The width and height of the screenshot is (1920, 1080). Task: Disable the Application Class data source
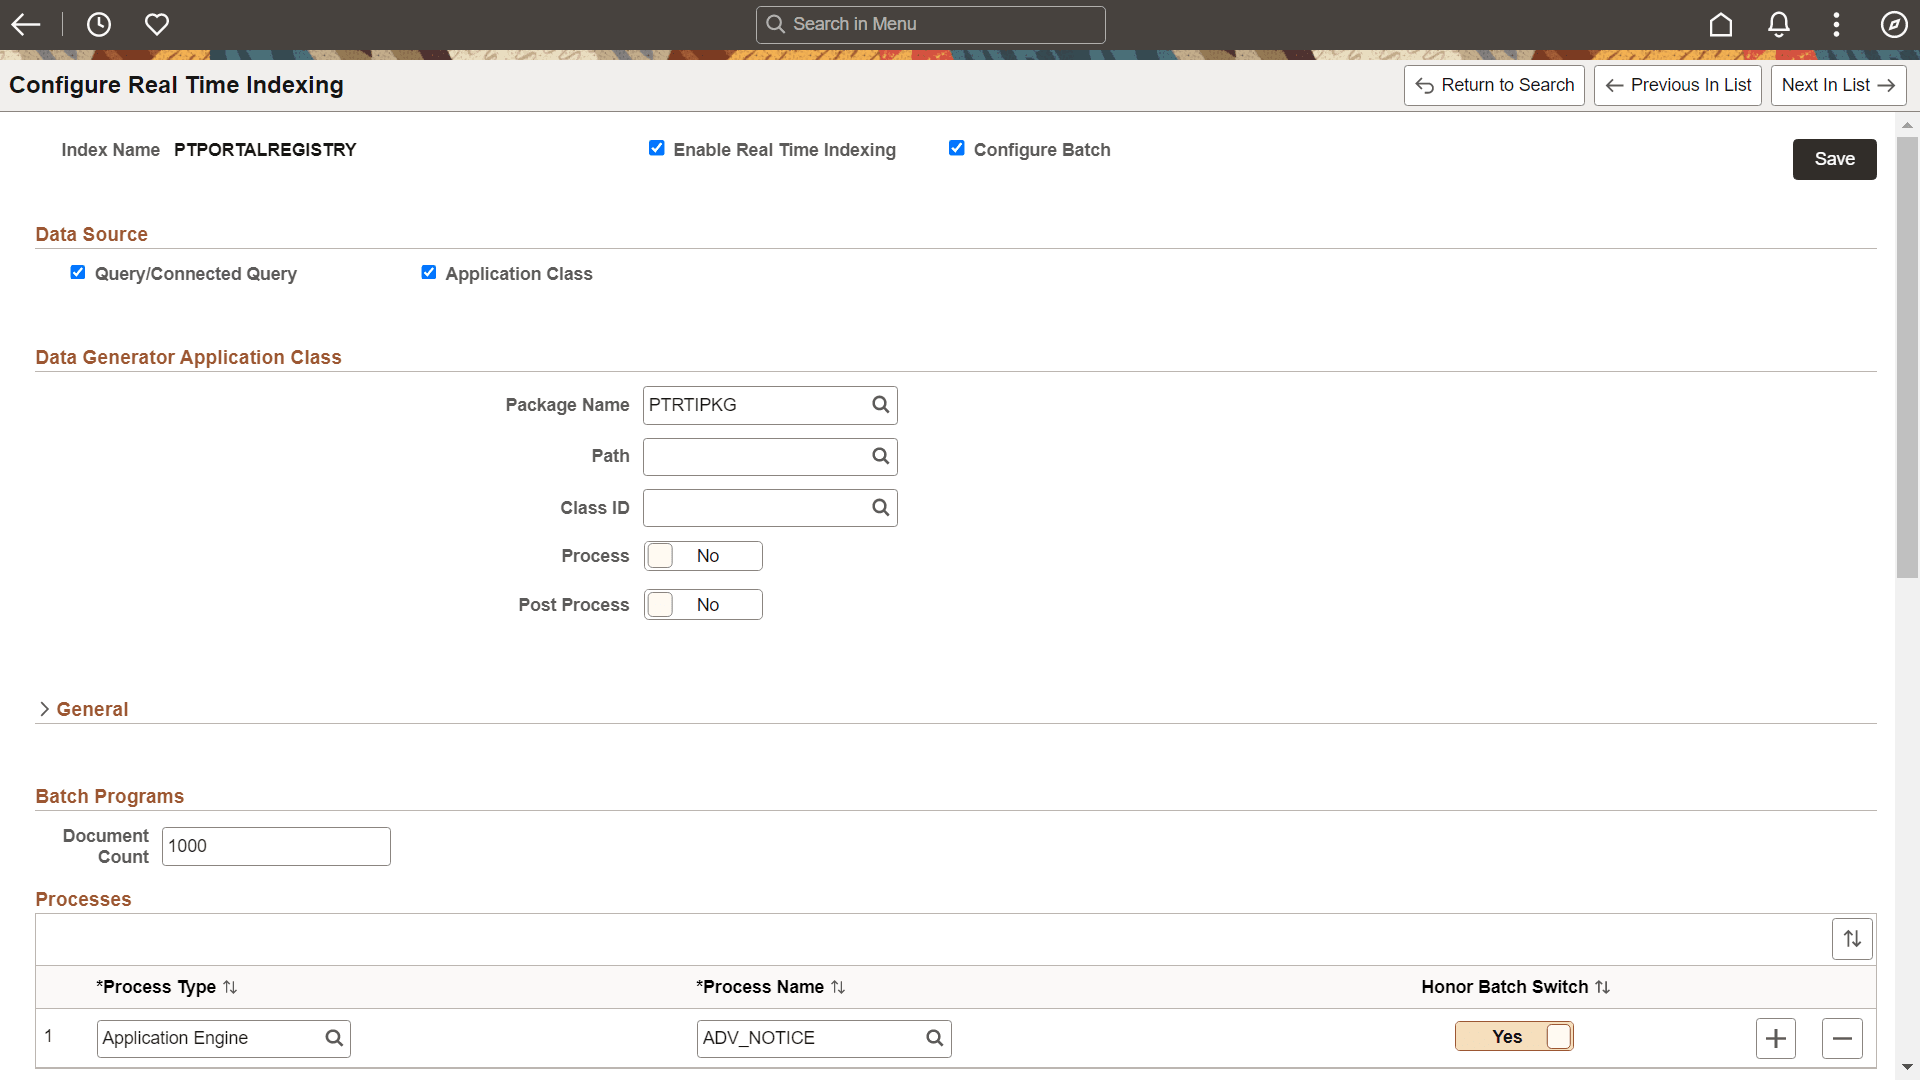(429, 272)
